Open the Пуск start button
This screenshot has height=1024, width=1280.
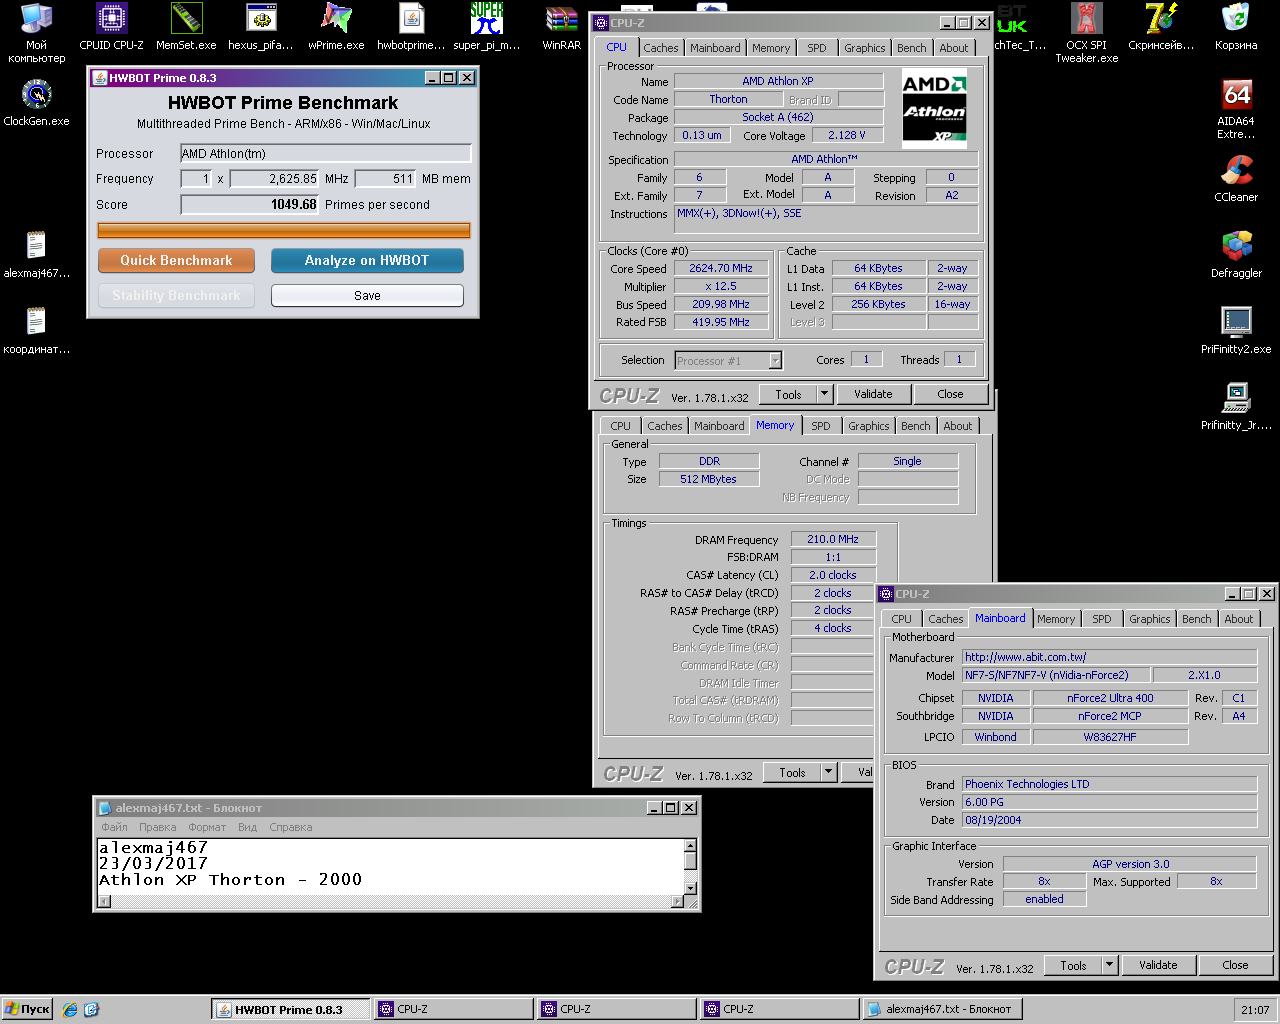click(x=27, y=1009)
